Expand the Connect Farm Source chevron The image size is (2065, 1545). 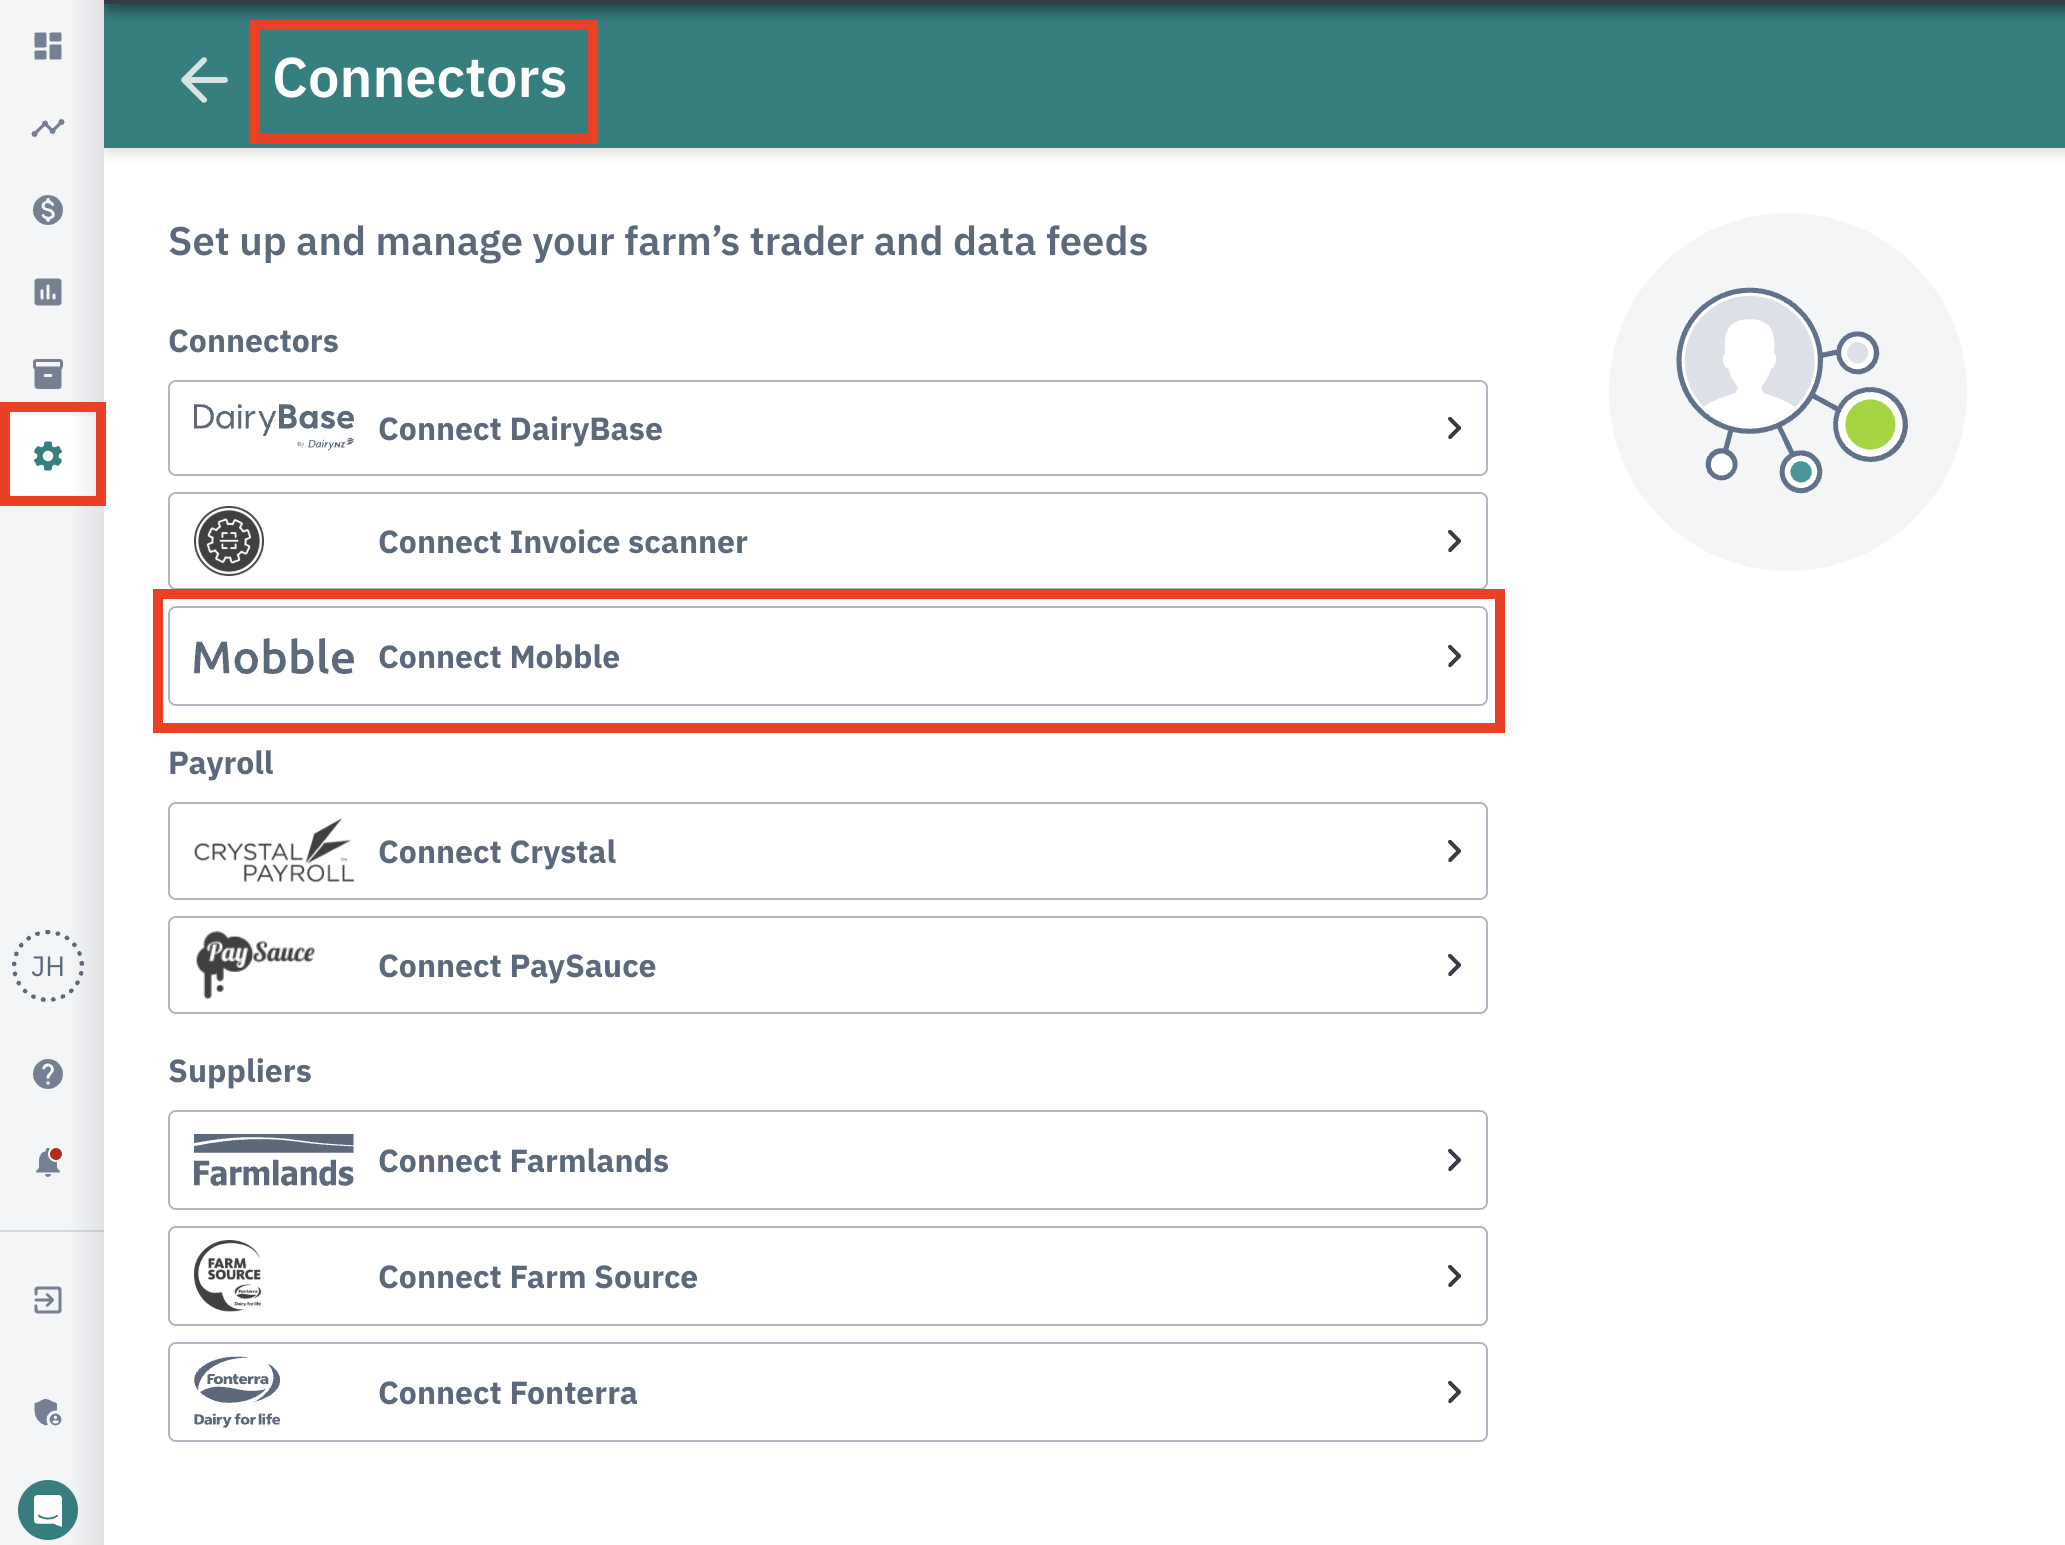1454,1276
